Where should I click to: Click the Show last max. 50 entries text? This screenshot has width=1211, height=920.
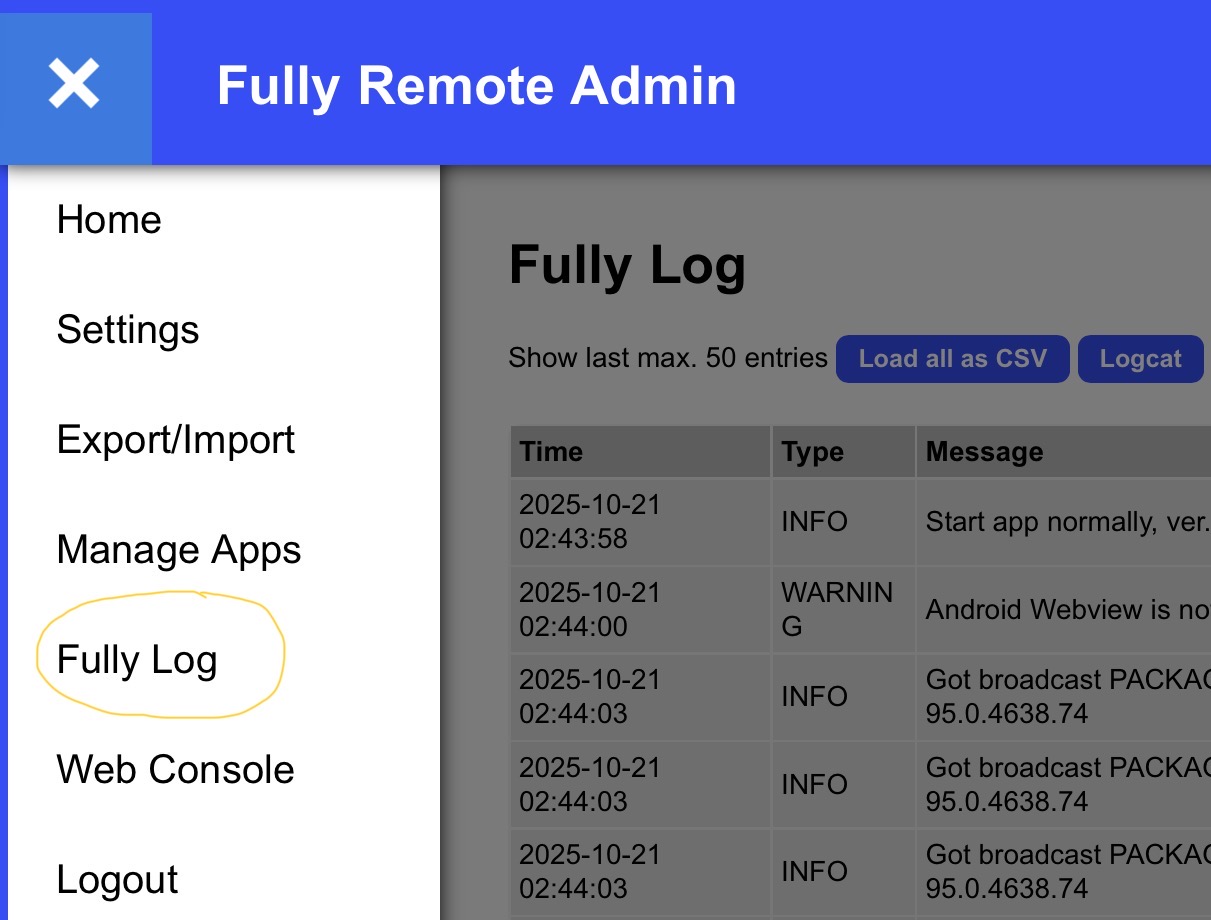(x=667, y=358)
